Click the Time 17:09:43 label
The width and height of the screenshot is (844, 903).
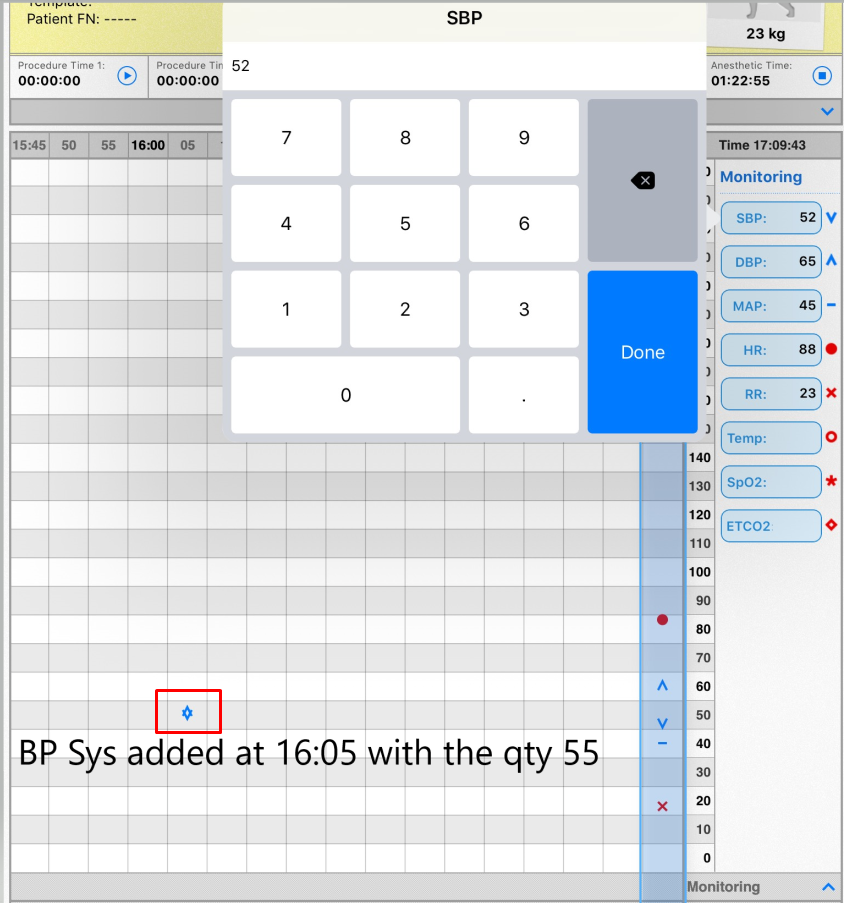(x=762, y=145)
